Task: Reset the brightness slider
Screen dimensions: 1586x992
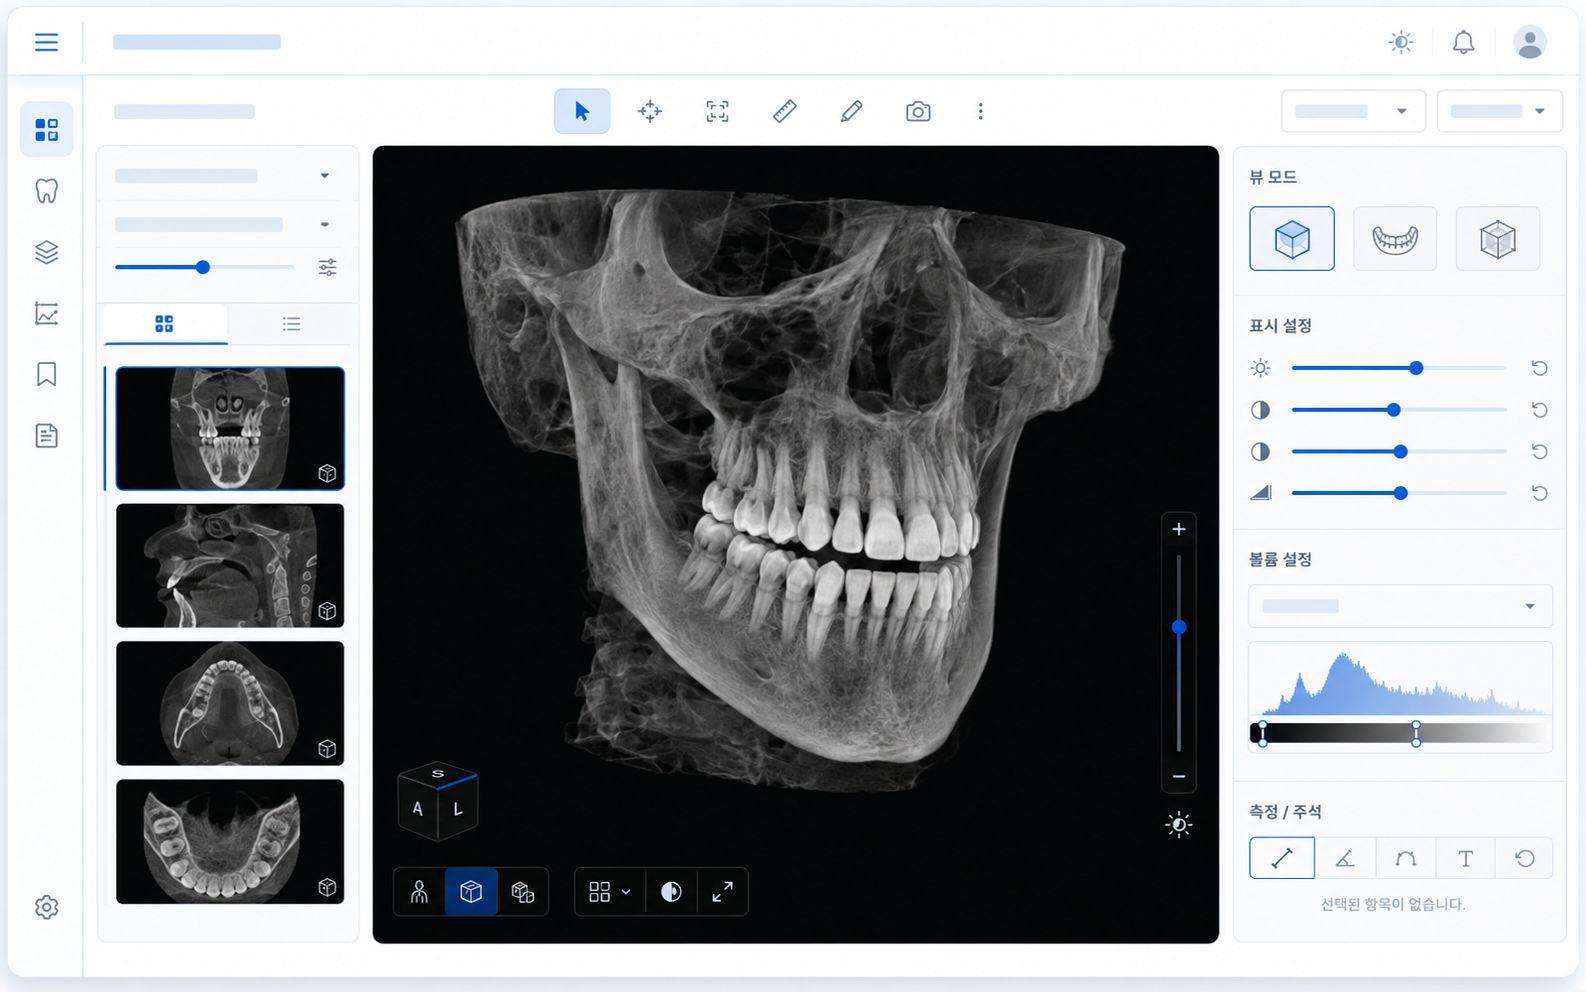Action: click(1540, 368)
